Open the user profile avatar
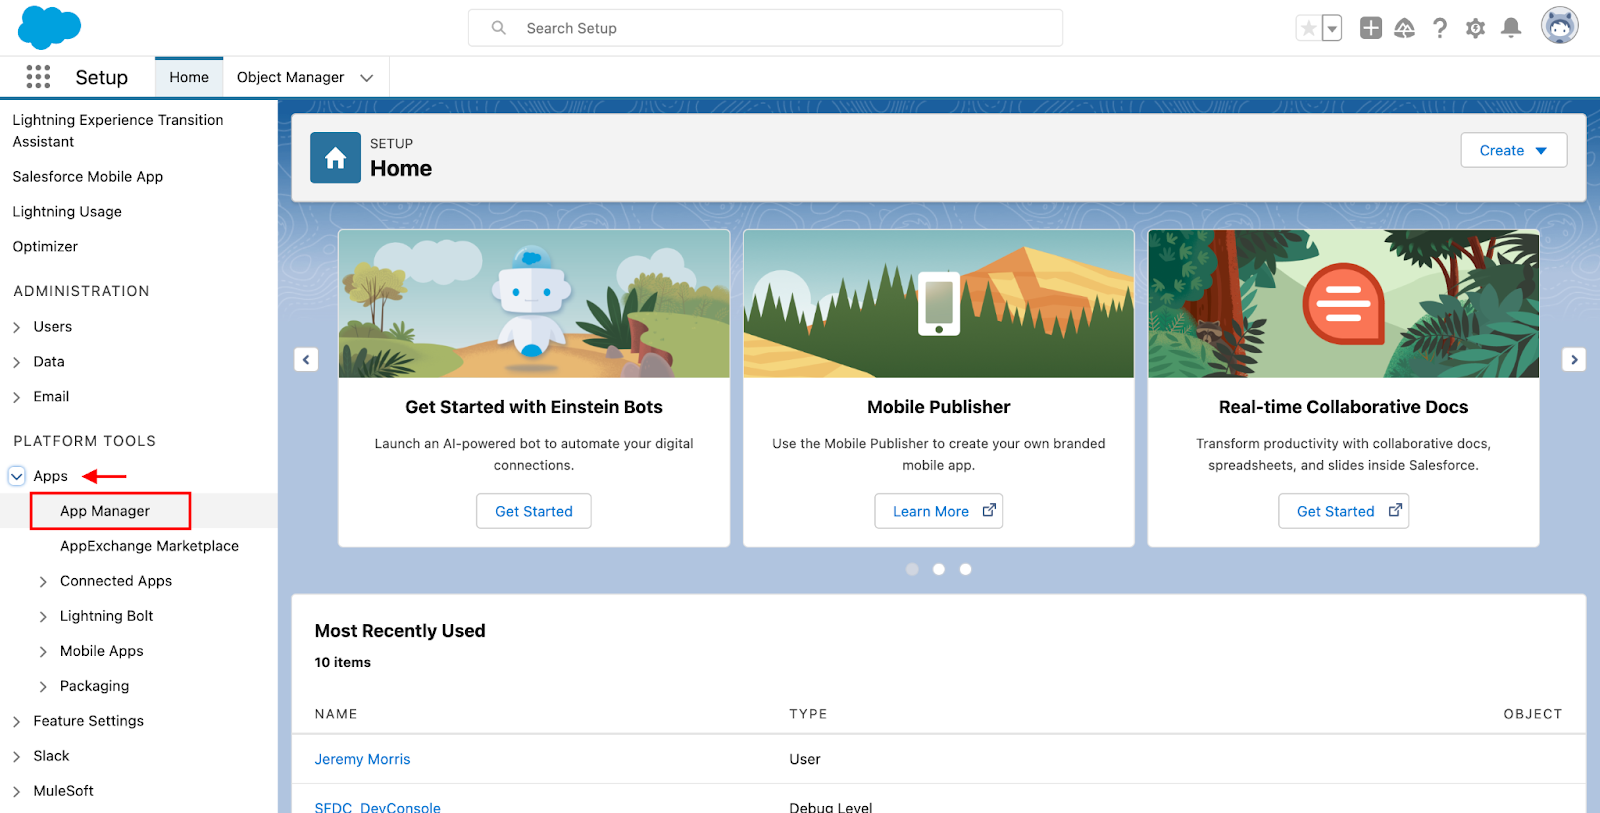The image size is (1600, 813). [1560, 26]
